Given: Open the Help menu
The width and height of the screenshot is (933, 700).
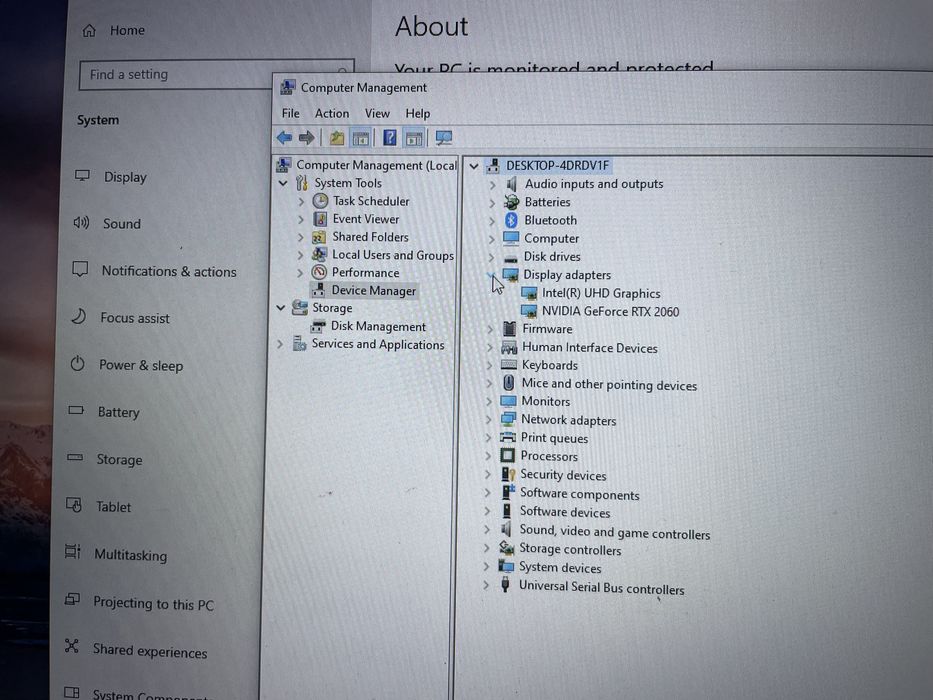Looking at the screenshot, I should click(x=418, y=113).
